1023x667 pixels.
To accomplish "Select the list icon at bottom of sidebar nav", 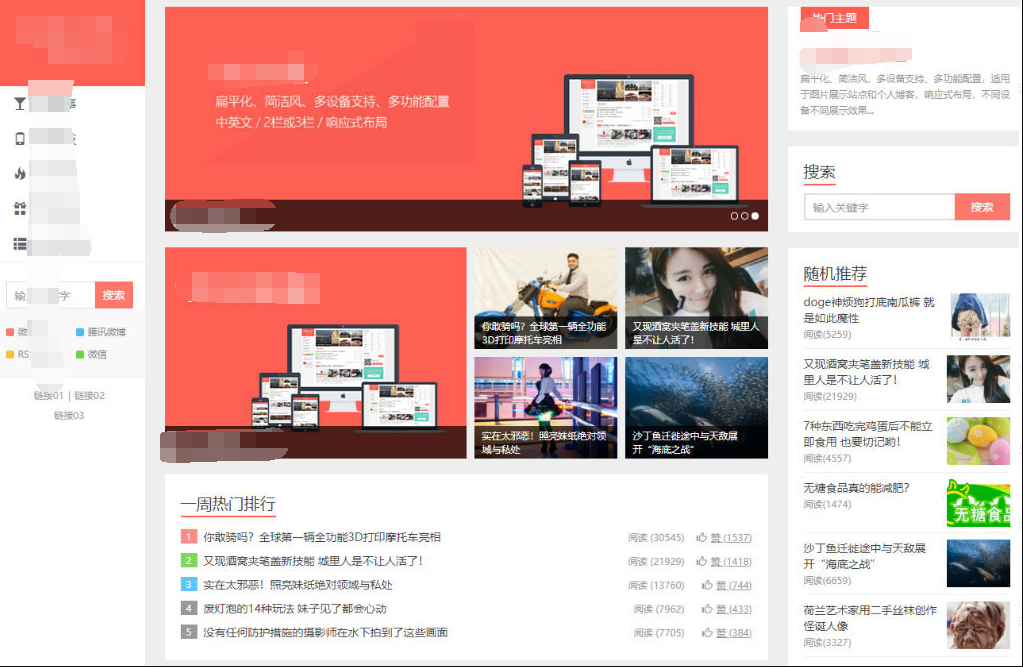I will click(x=19, y=240).
